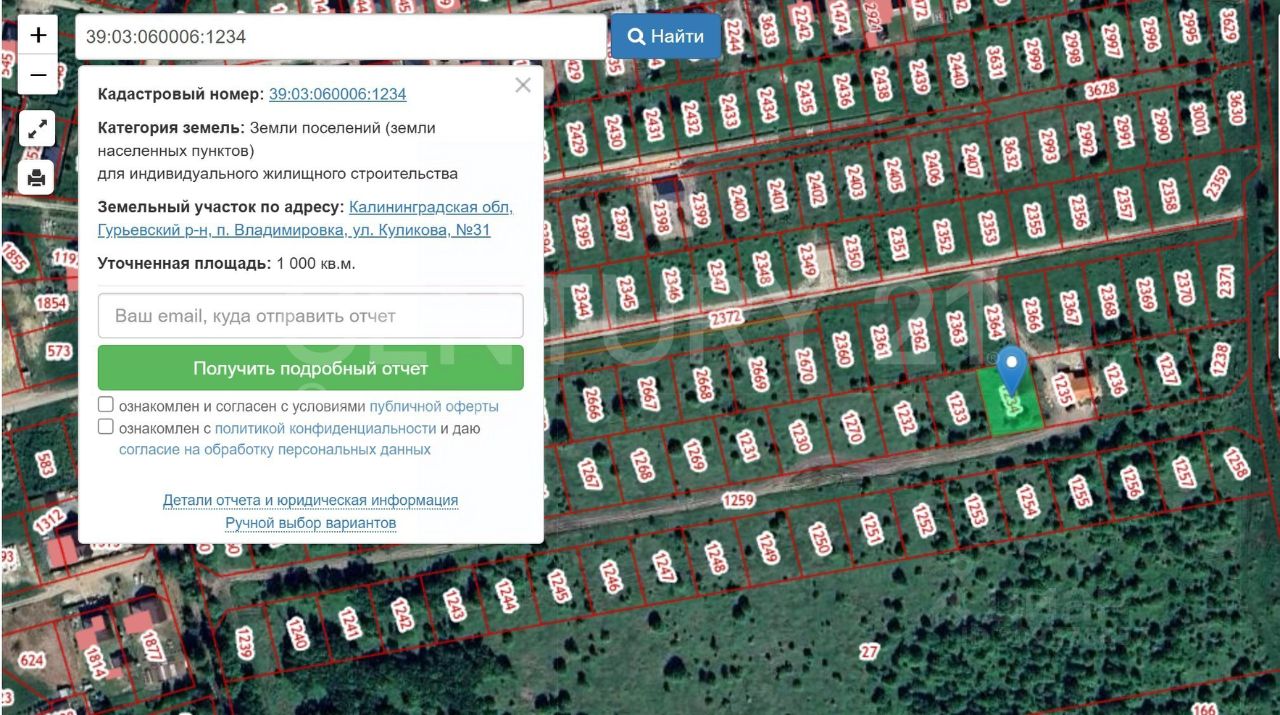
Task: Select parcel 2344 on the map
Action: 581,300
